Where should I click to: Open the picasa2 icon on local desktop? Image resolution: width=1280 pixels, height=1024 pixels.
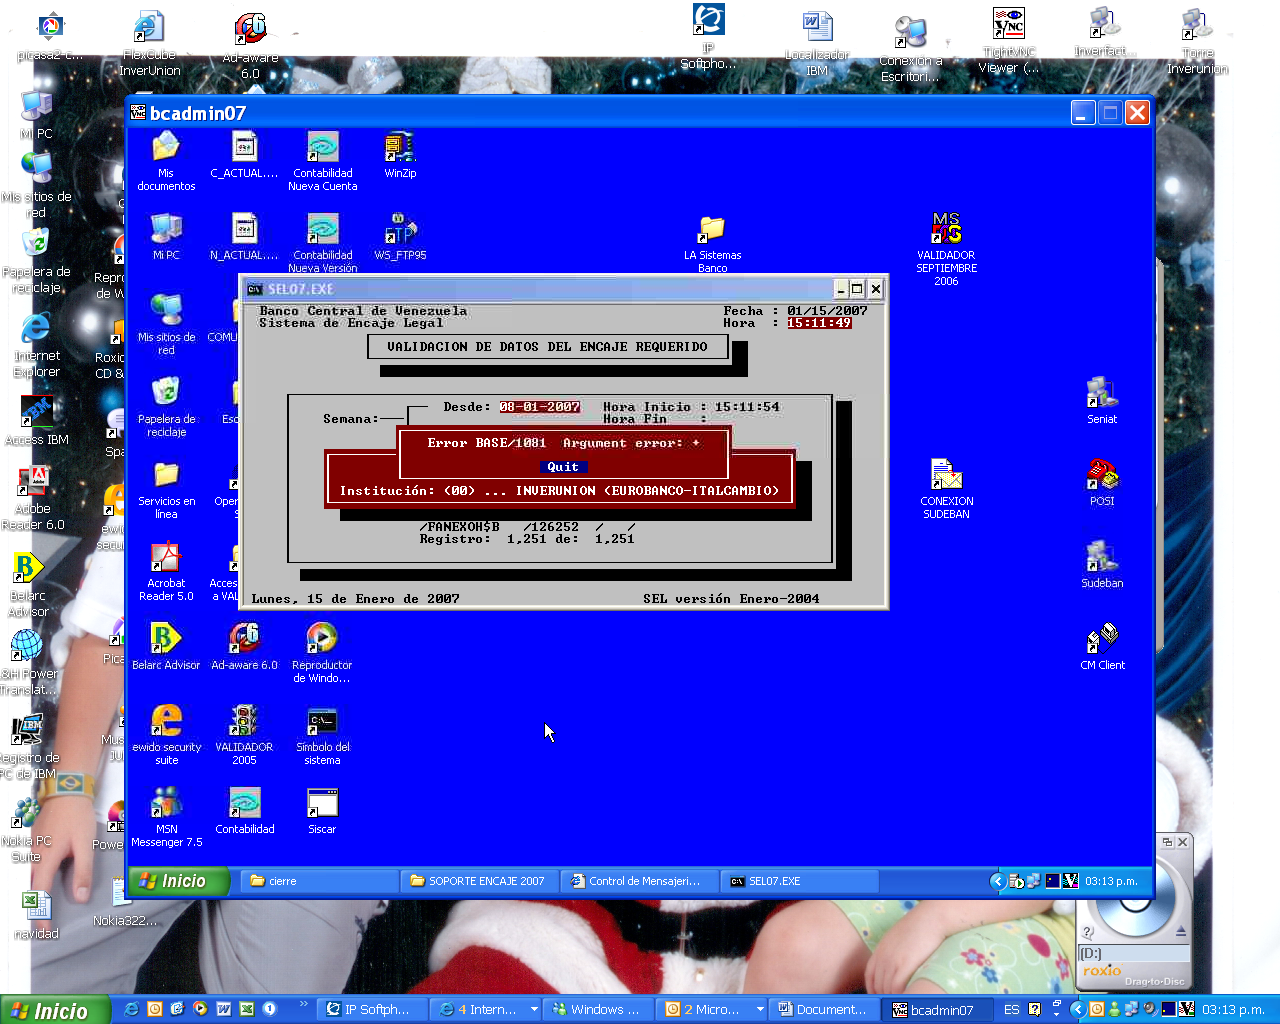50,36
